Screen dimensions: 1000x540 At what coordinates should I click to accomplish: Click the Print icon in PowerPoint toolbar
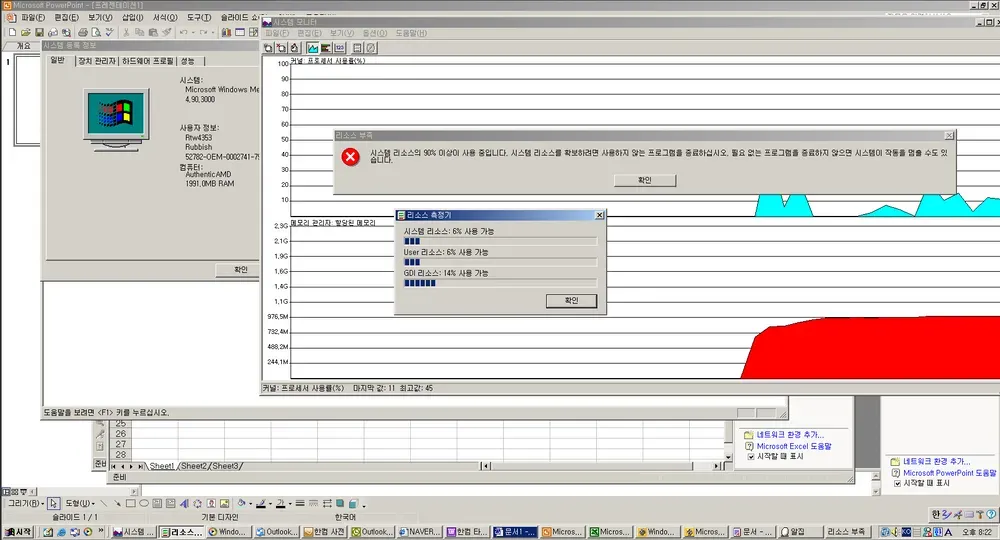pyautogui.click(x=82, y=33)
